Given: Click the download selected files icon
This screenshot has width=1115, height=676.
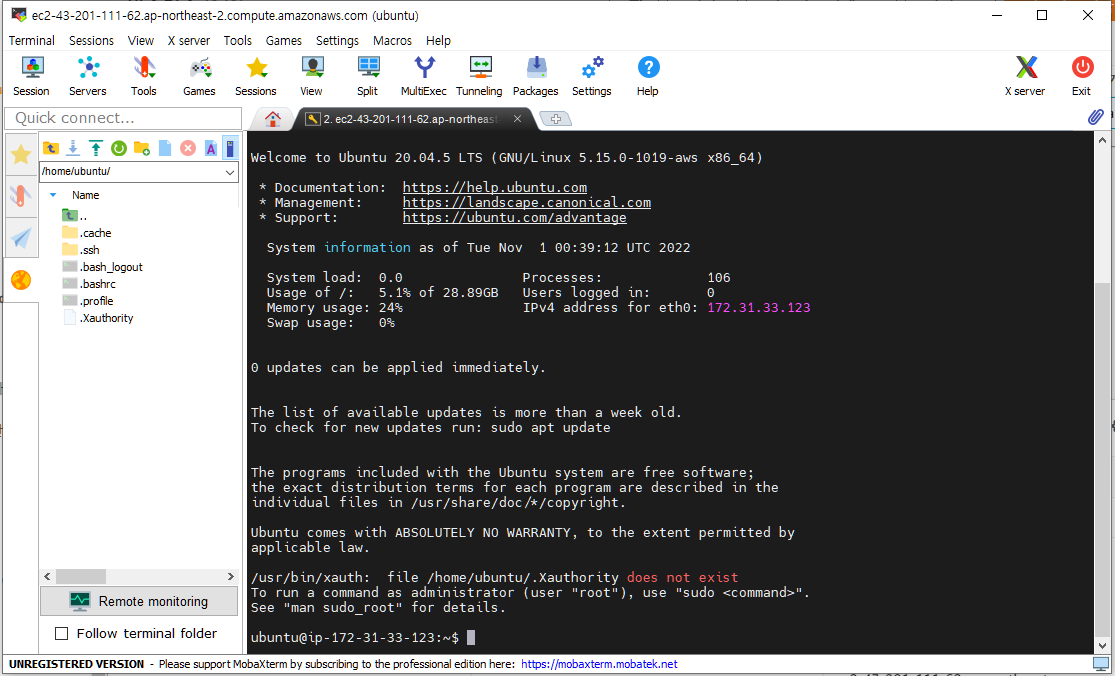Looking at the screenshot, I should (x=73, y=148).
